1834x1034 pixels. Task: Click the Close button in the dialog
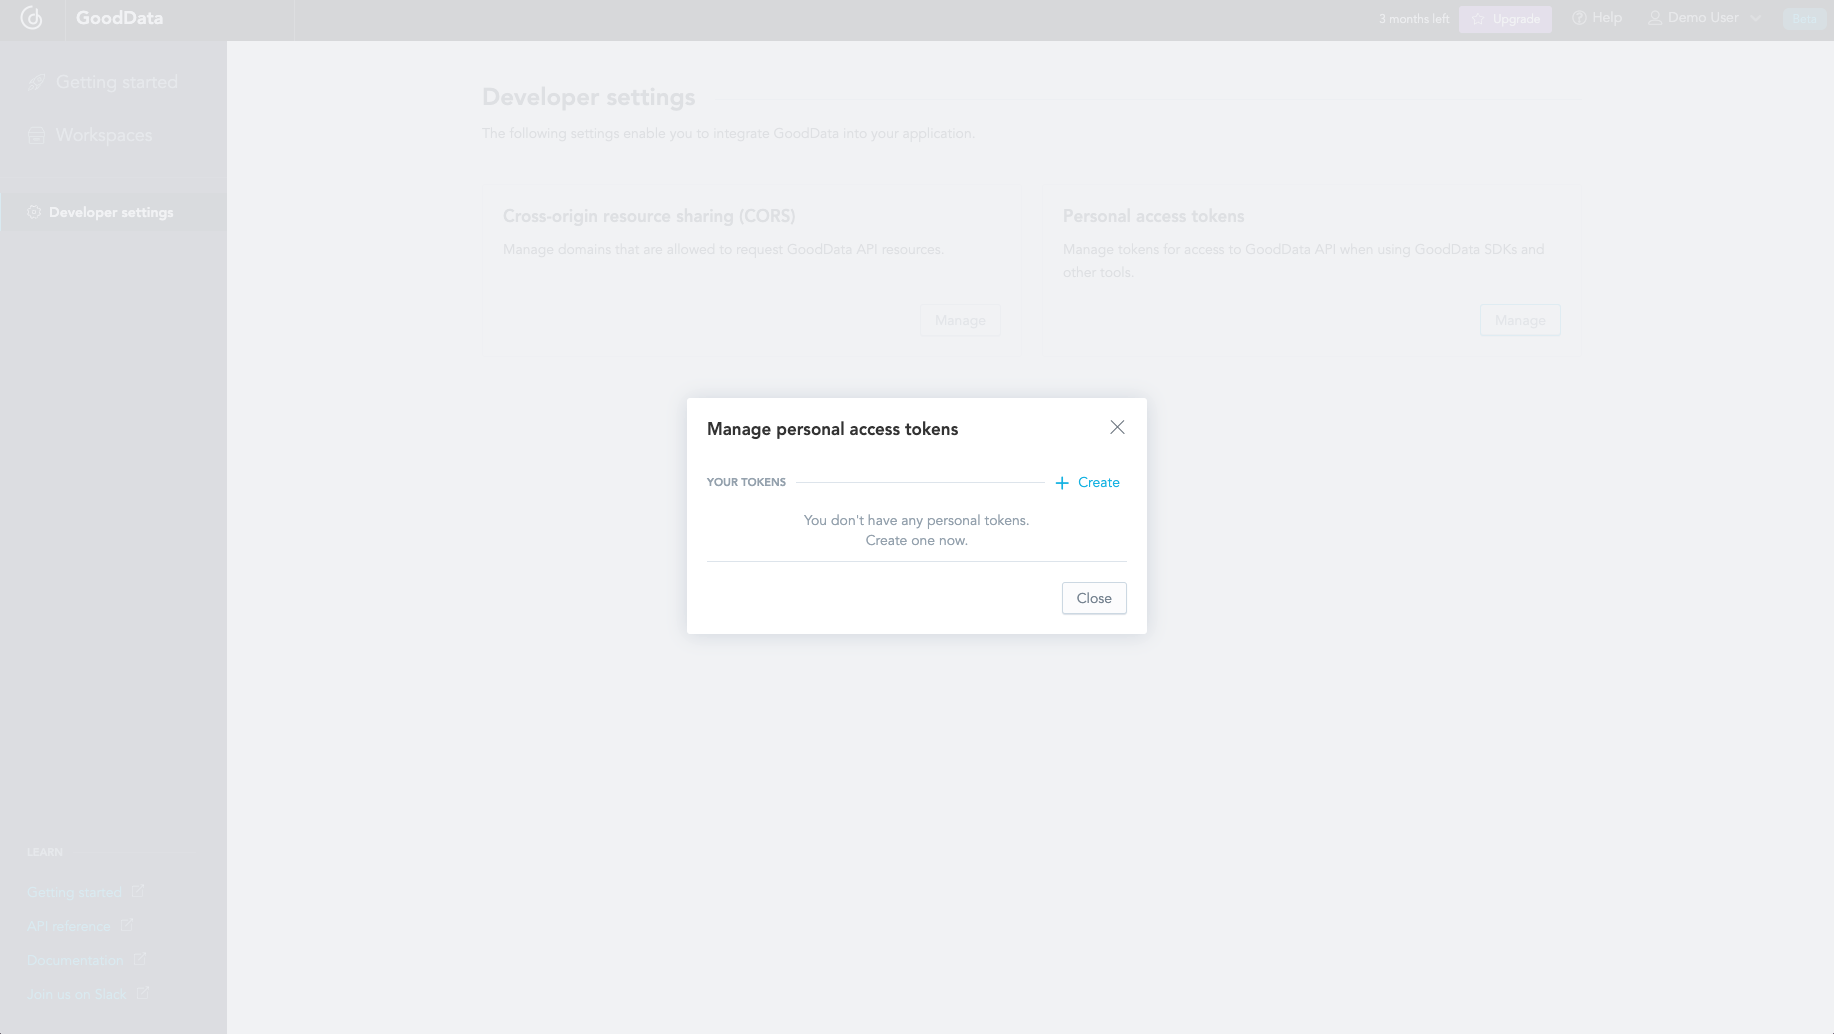1094,598
